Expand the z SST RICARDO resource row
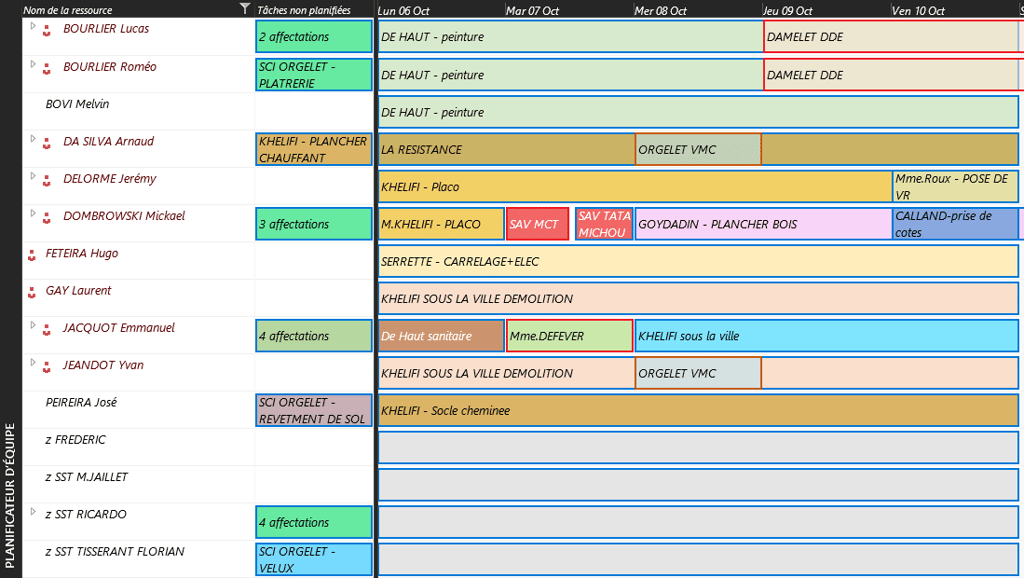Image resolution: width=1024 pixels, height=578 pixels. (x=33, y=511)
